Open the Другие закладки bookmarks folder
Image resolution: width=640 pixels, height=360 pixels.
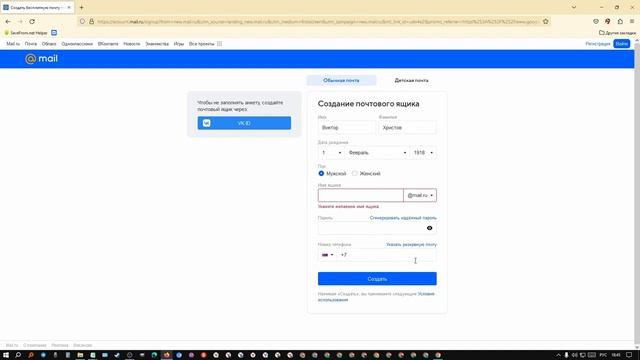point(617,33)
